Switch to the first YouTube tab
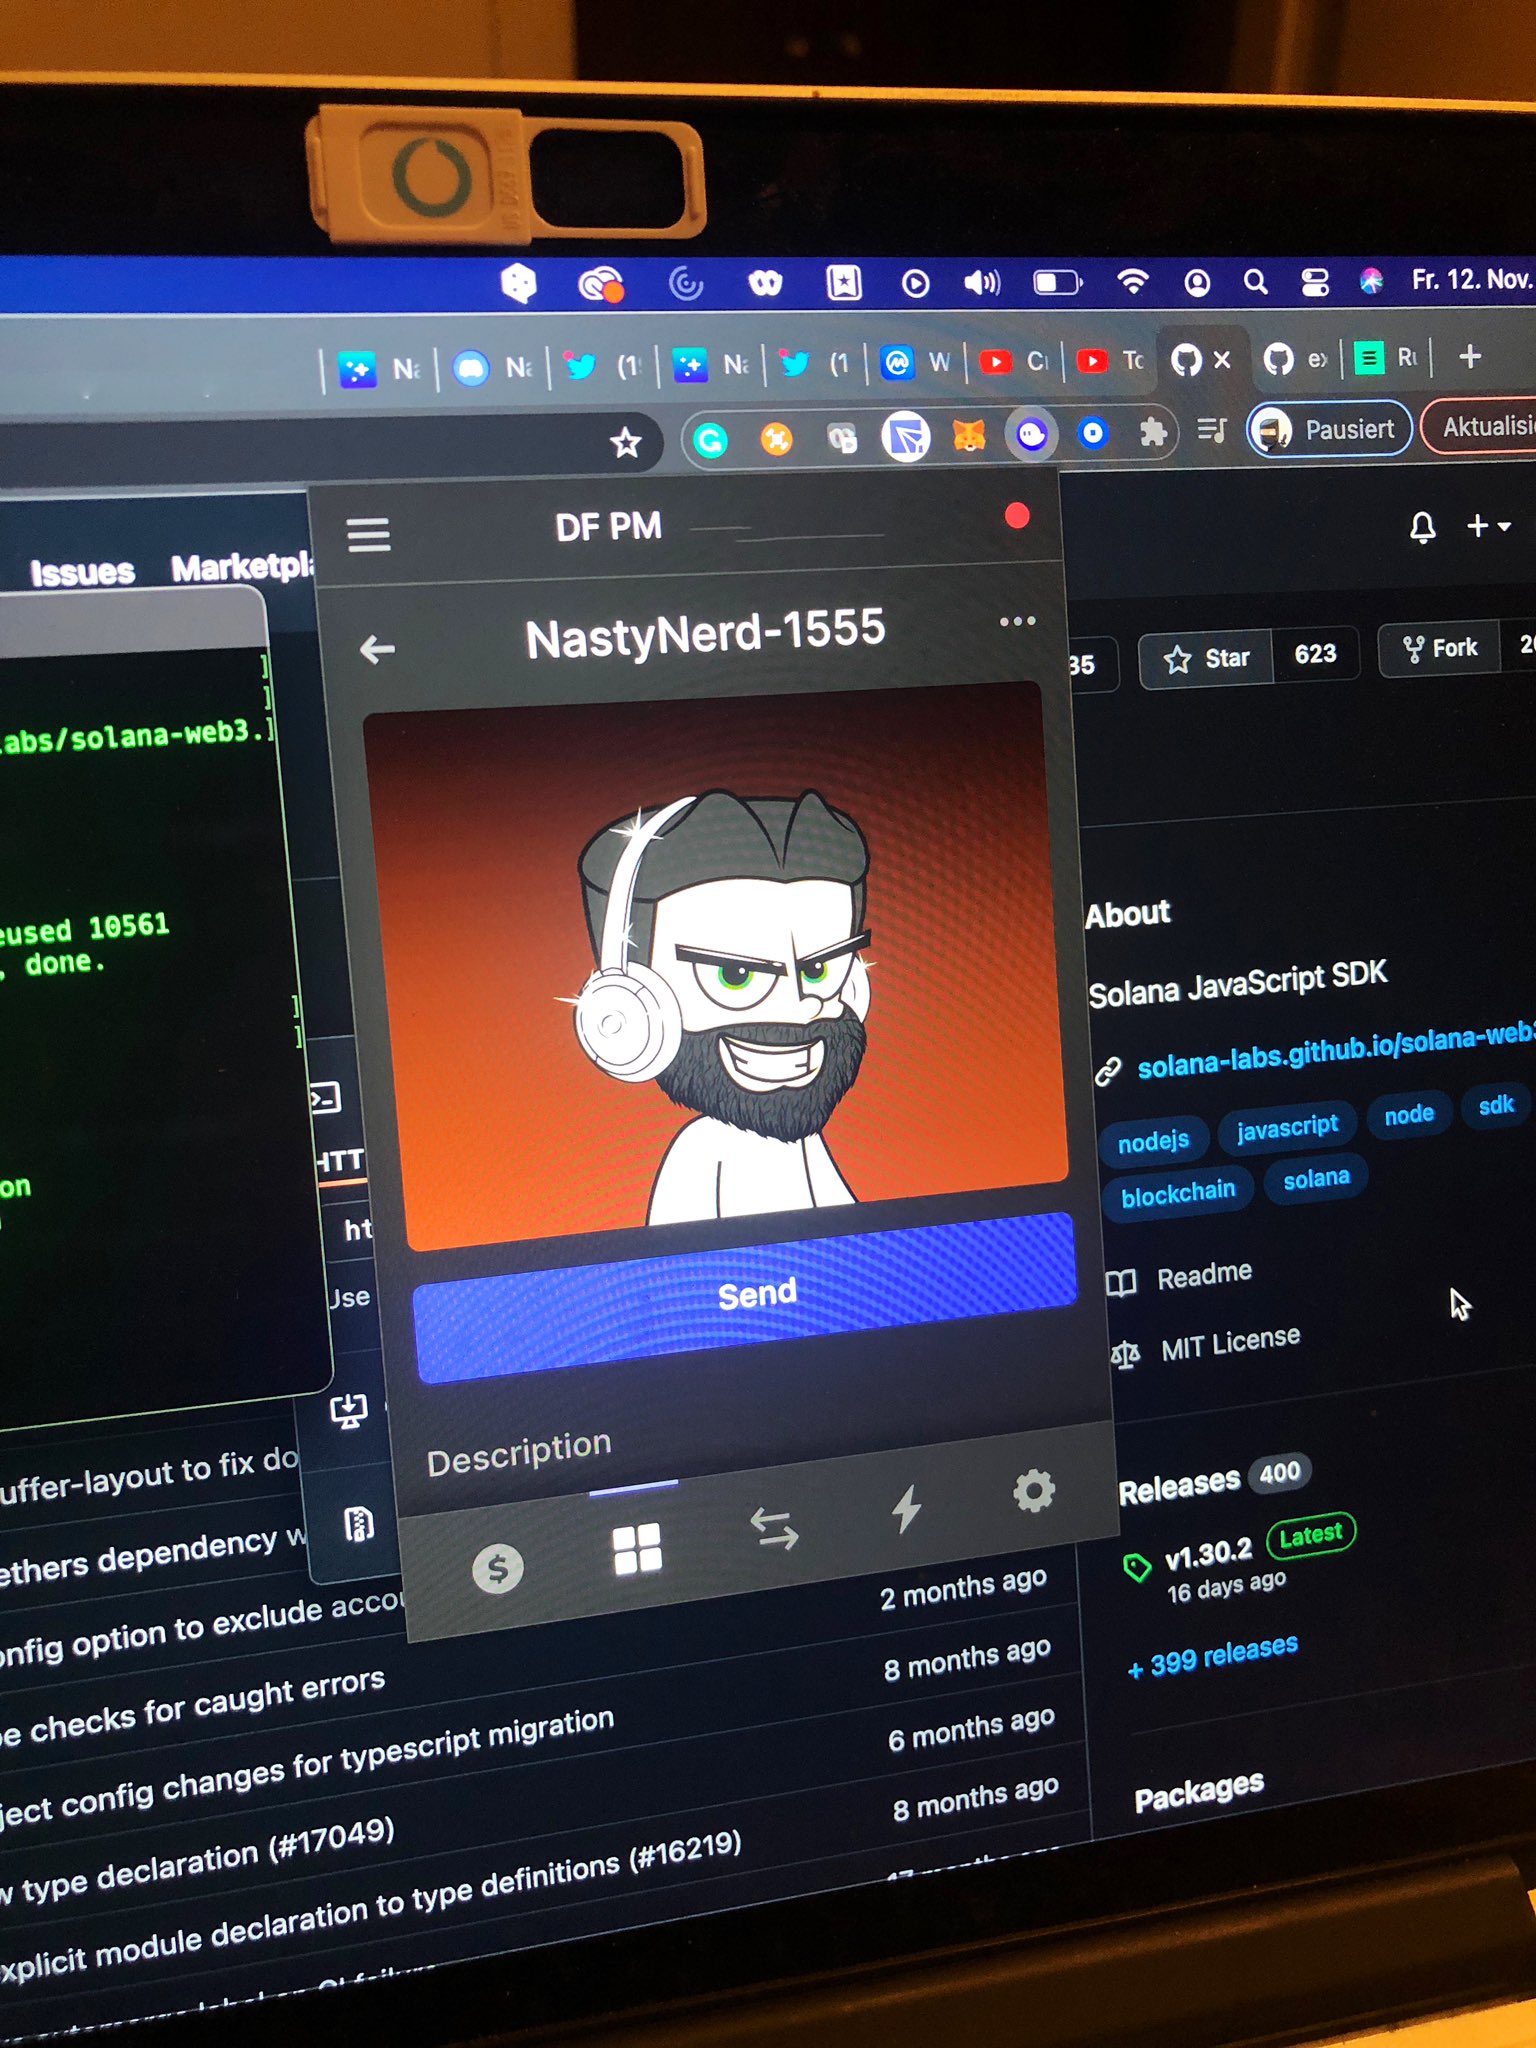Viewport: 1536px width, 2048px height. [1012, 361]
